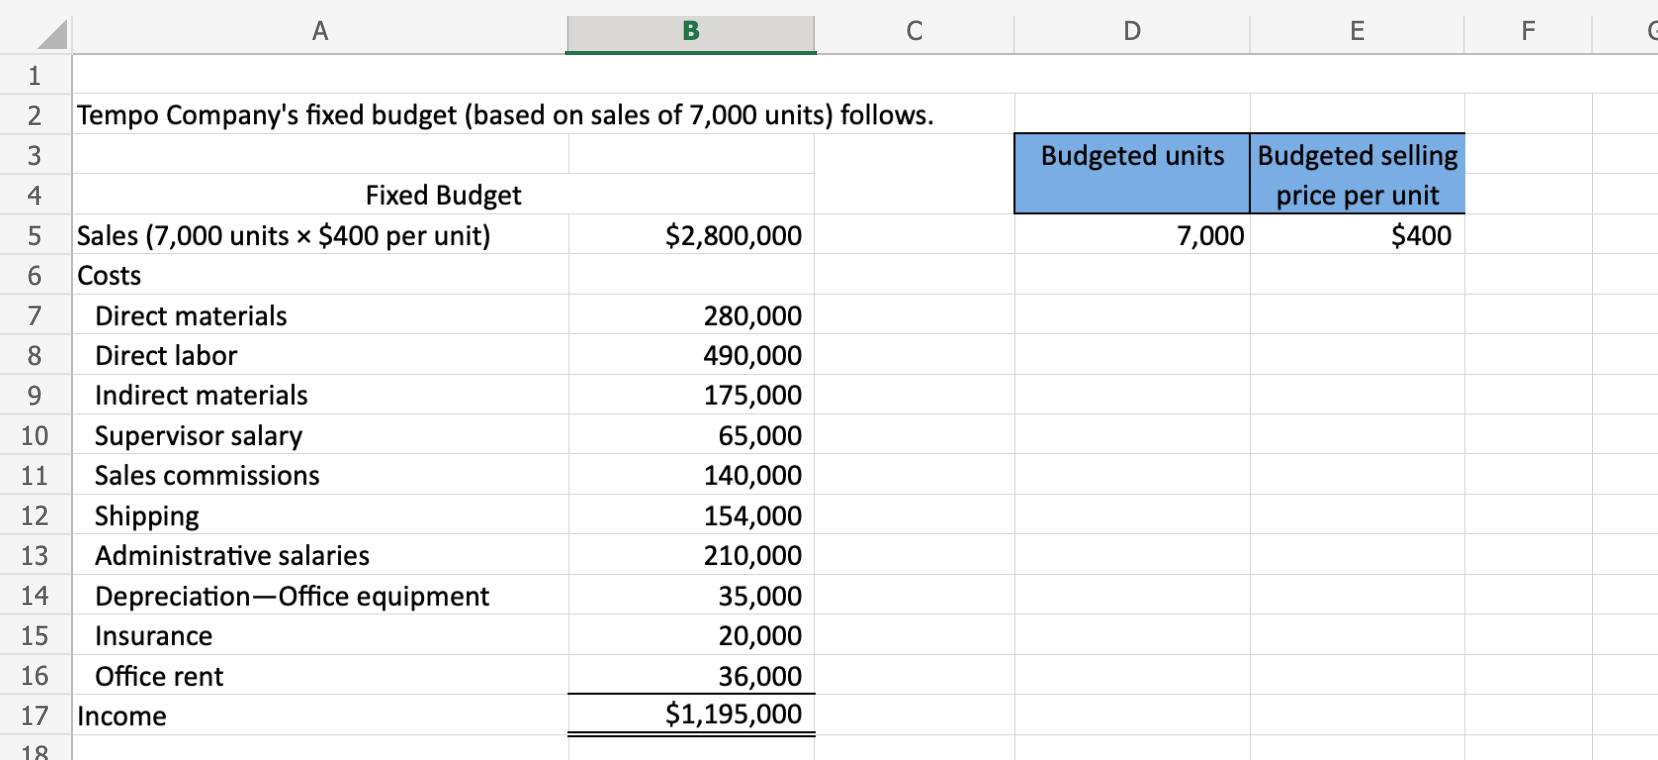
Task: Select row 7 header
Action: coord(35,315)
